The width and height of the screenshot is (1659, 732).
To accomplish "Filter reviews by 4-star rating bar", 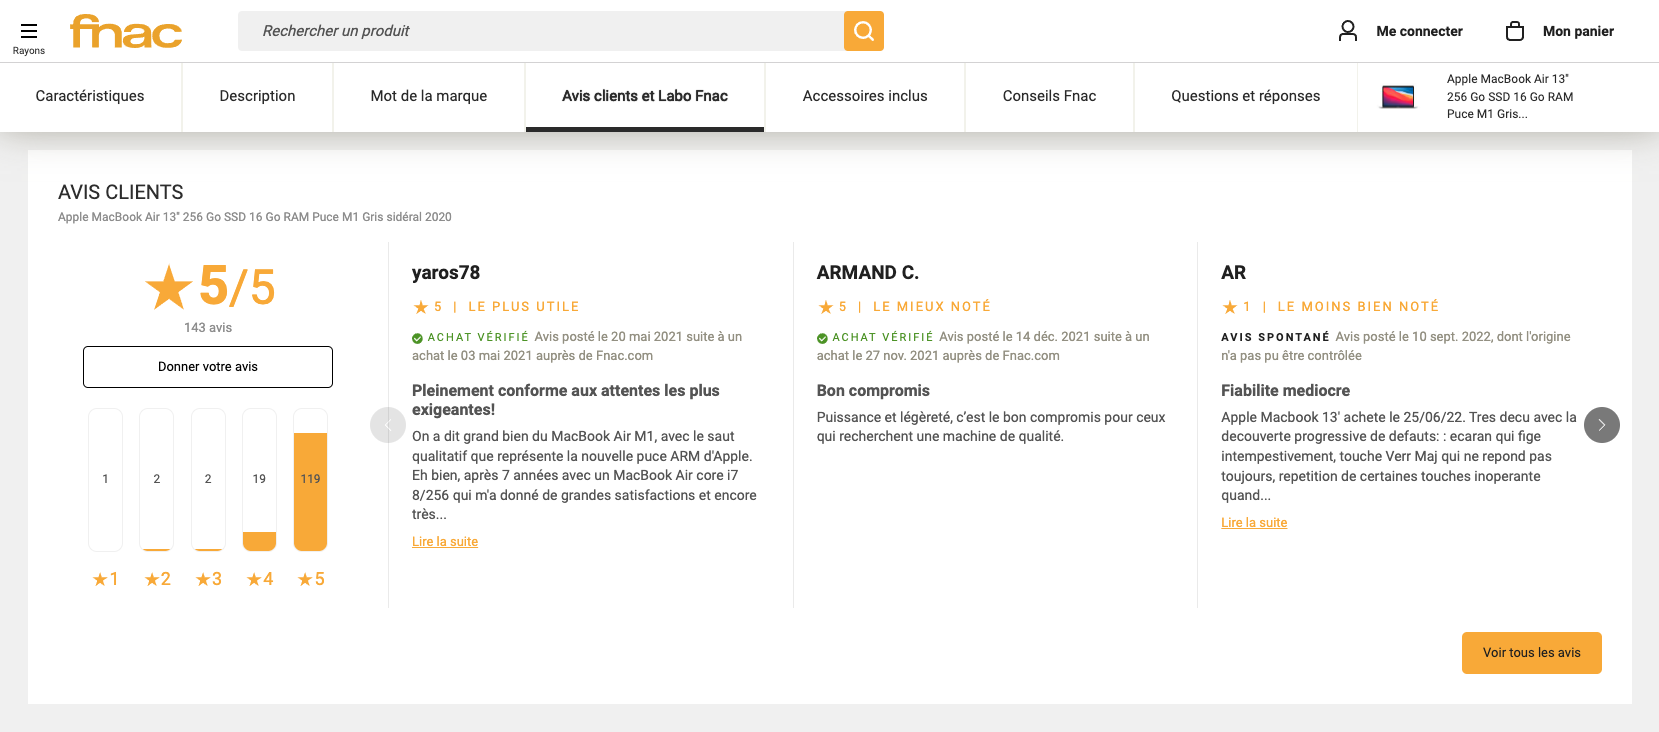I will tap(259, 480).
